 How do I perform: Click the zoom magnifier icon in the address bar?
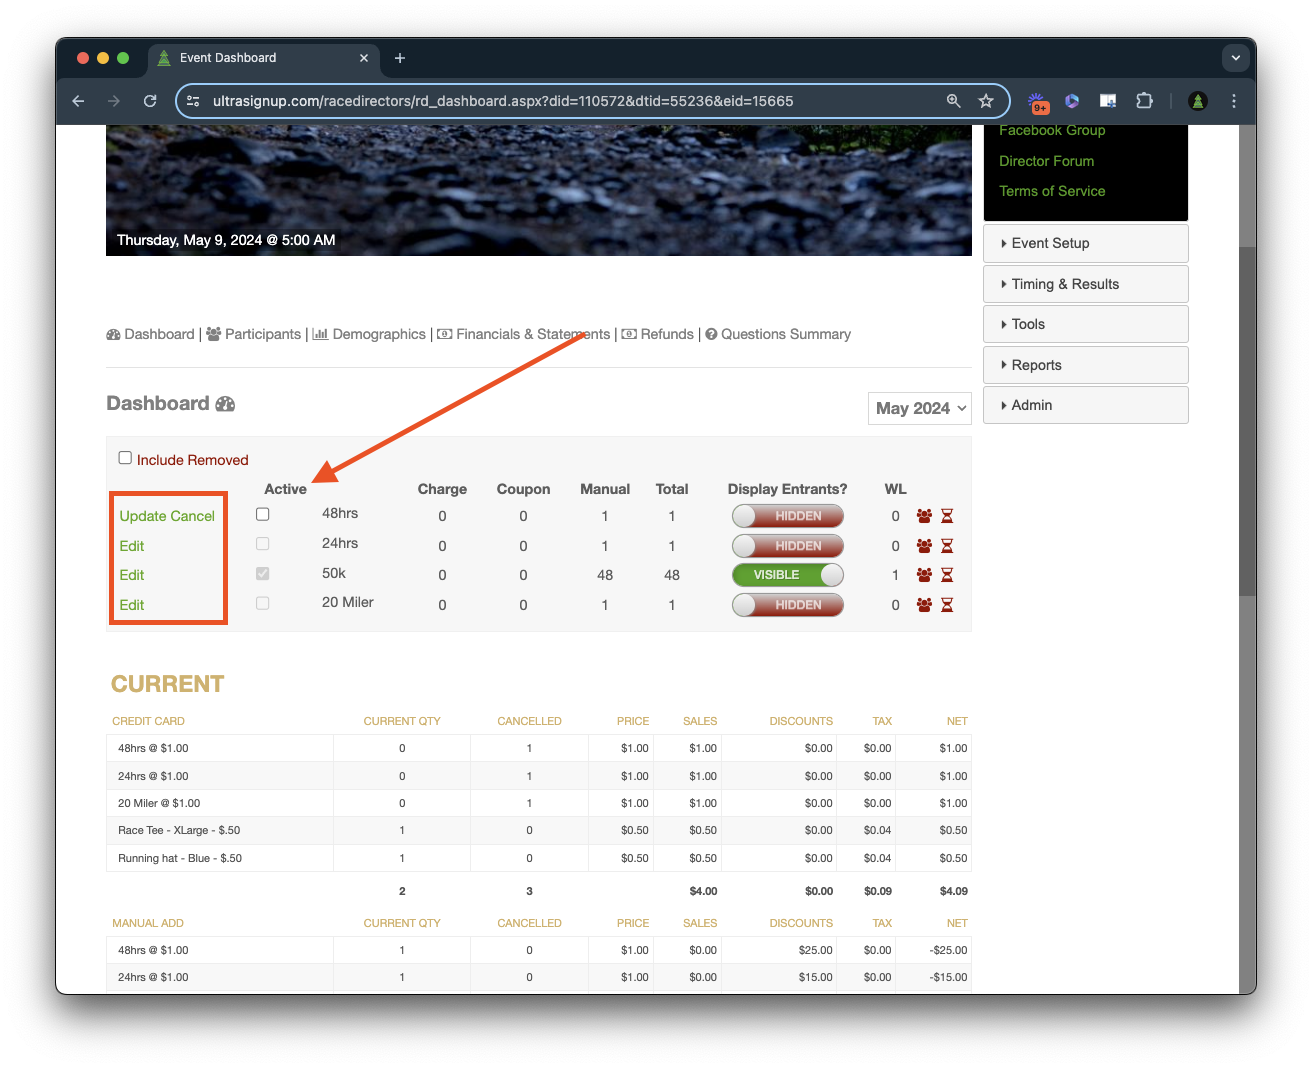954,101
